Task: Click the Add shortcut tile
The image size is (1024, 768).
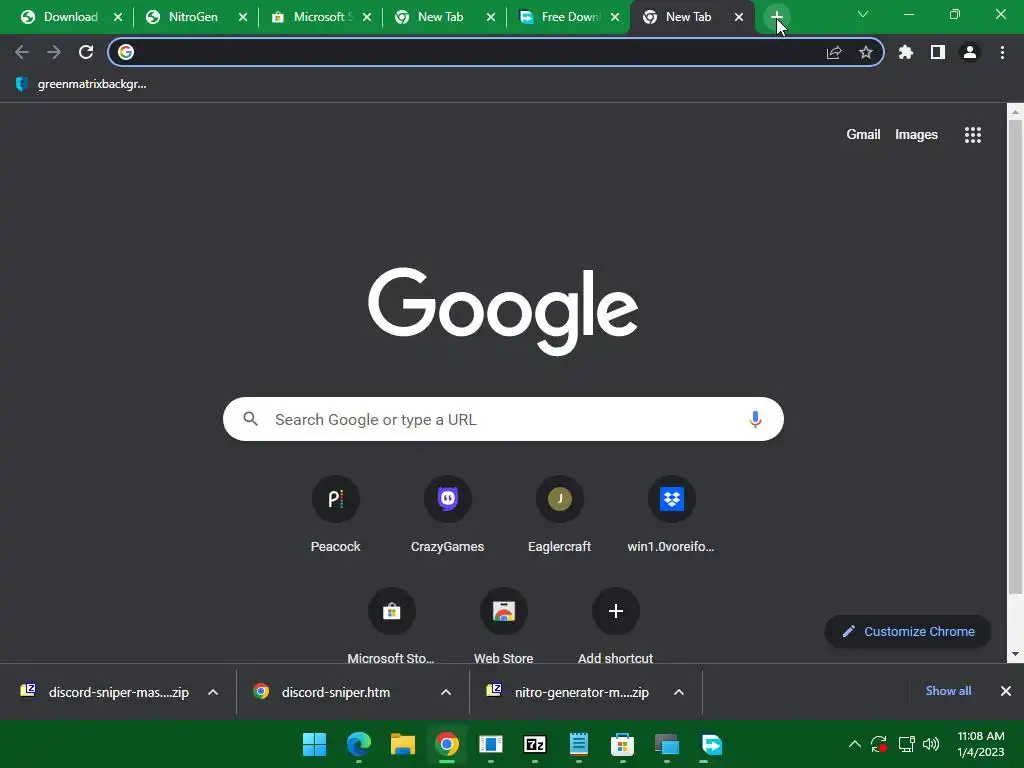Action: pos(615,626)
